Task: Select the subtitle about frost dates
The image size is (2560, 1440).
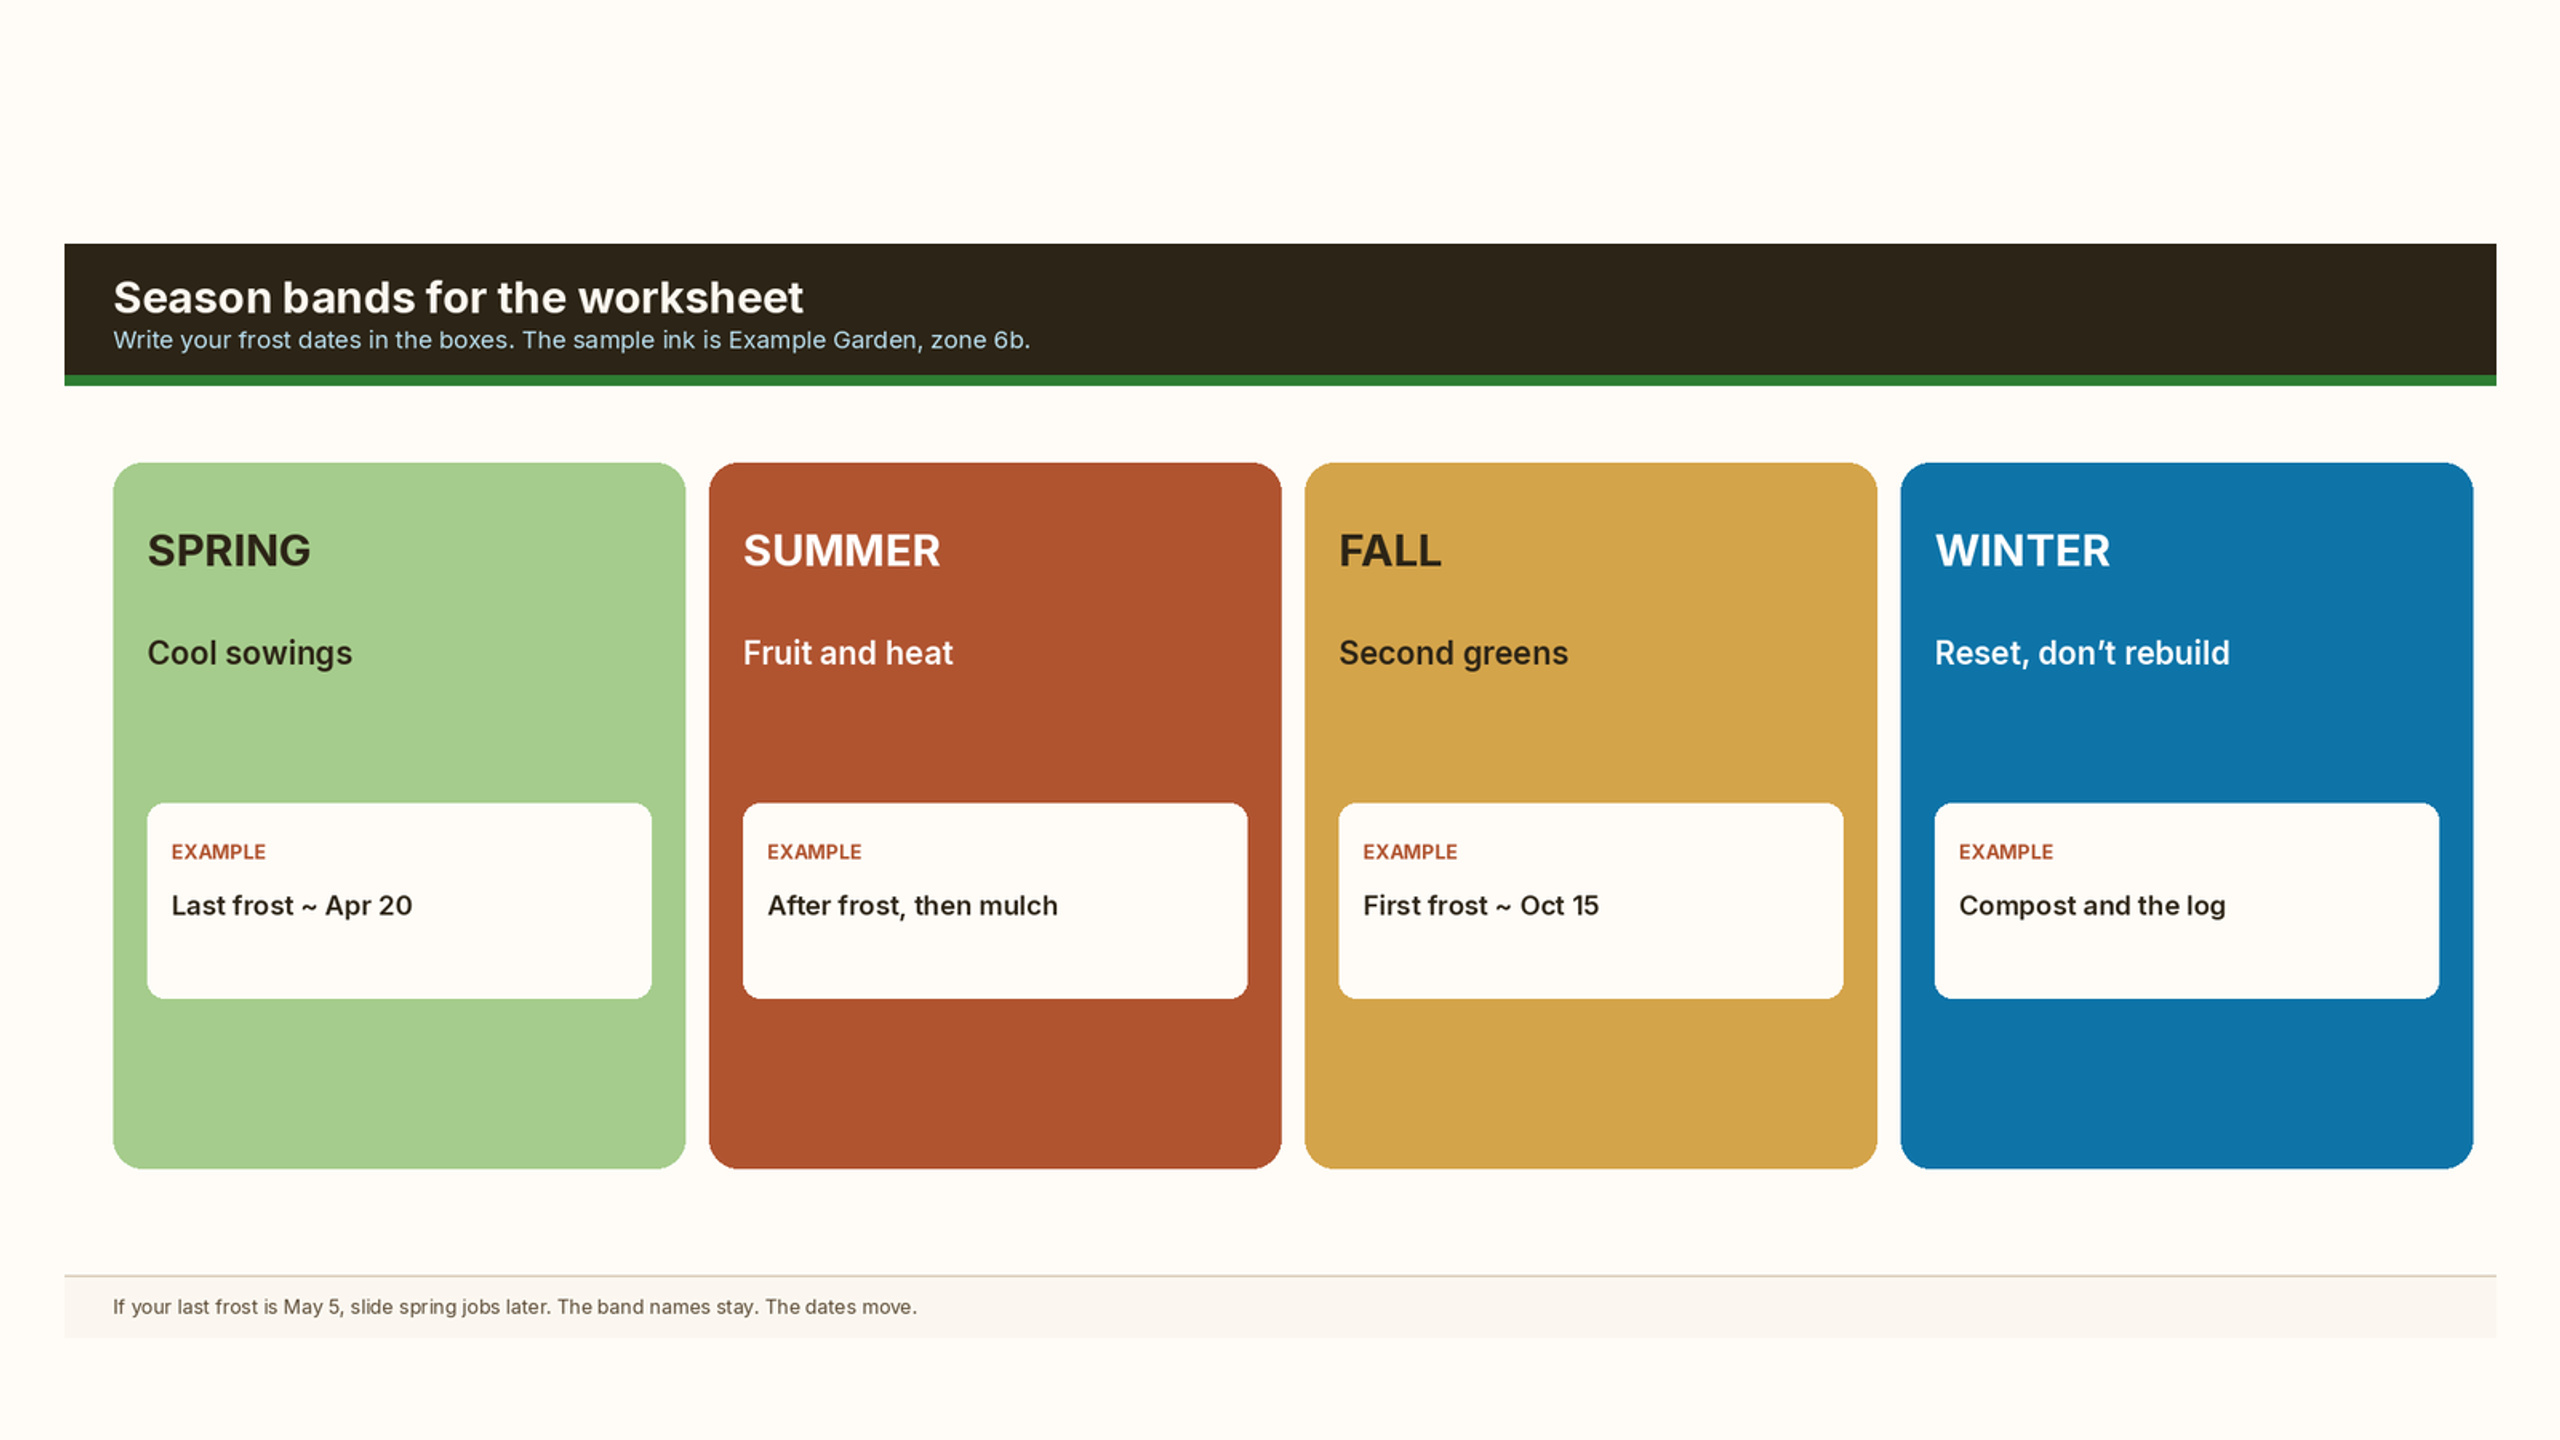Action: (x=571, y=340)
